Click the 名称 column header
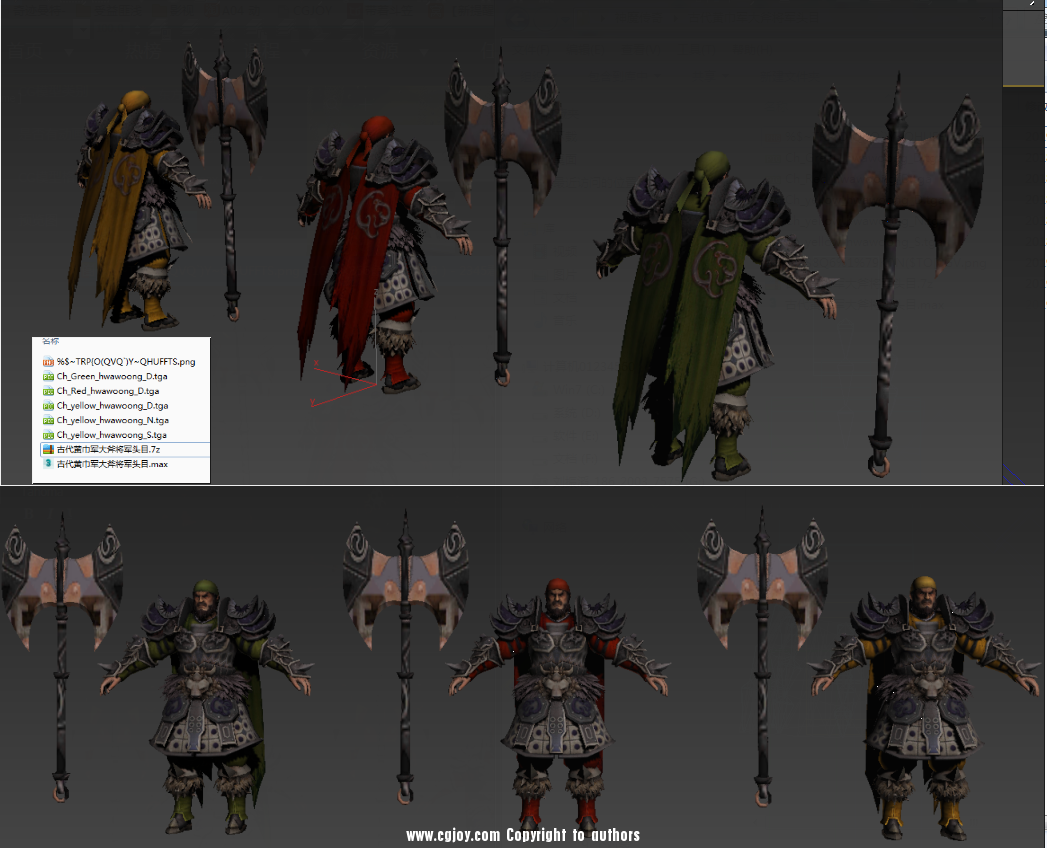The height and width of the screenshot is (848, 1047). (x=50, y=342)
